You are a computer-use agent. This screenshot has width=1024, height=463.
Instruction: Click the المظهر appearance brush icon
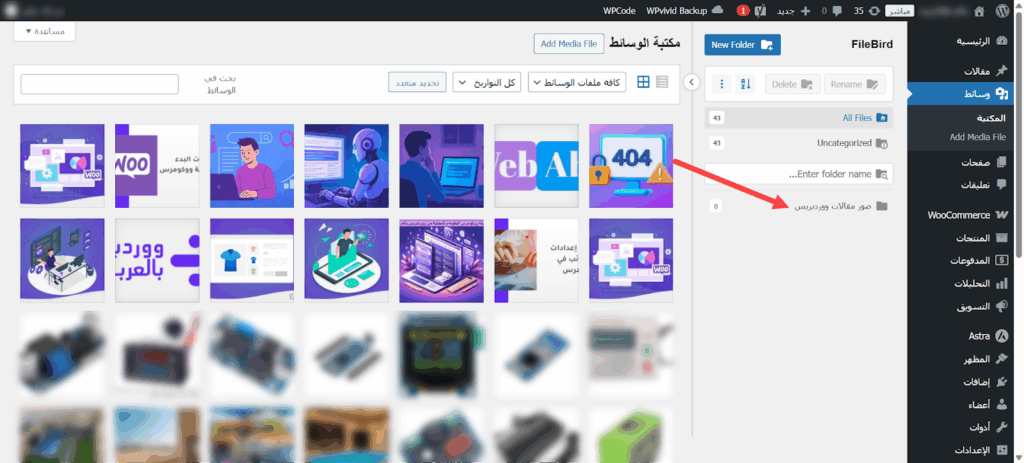pyautogui.click(x=1002, y=359)
